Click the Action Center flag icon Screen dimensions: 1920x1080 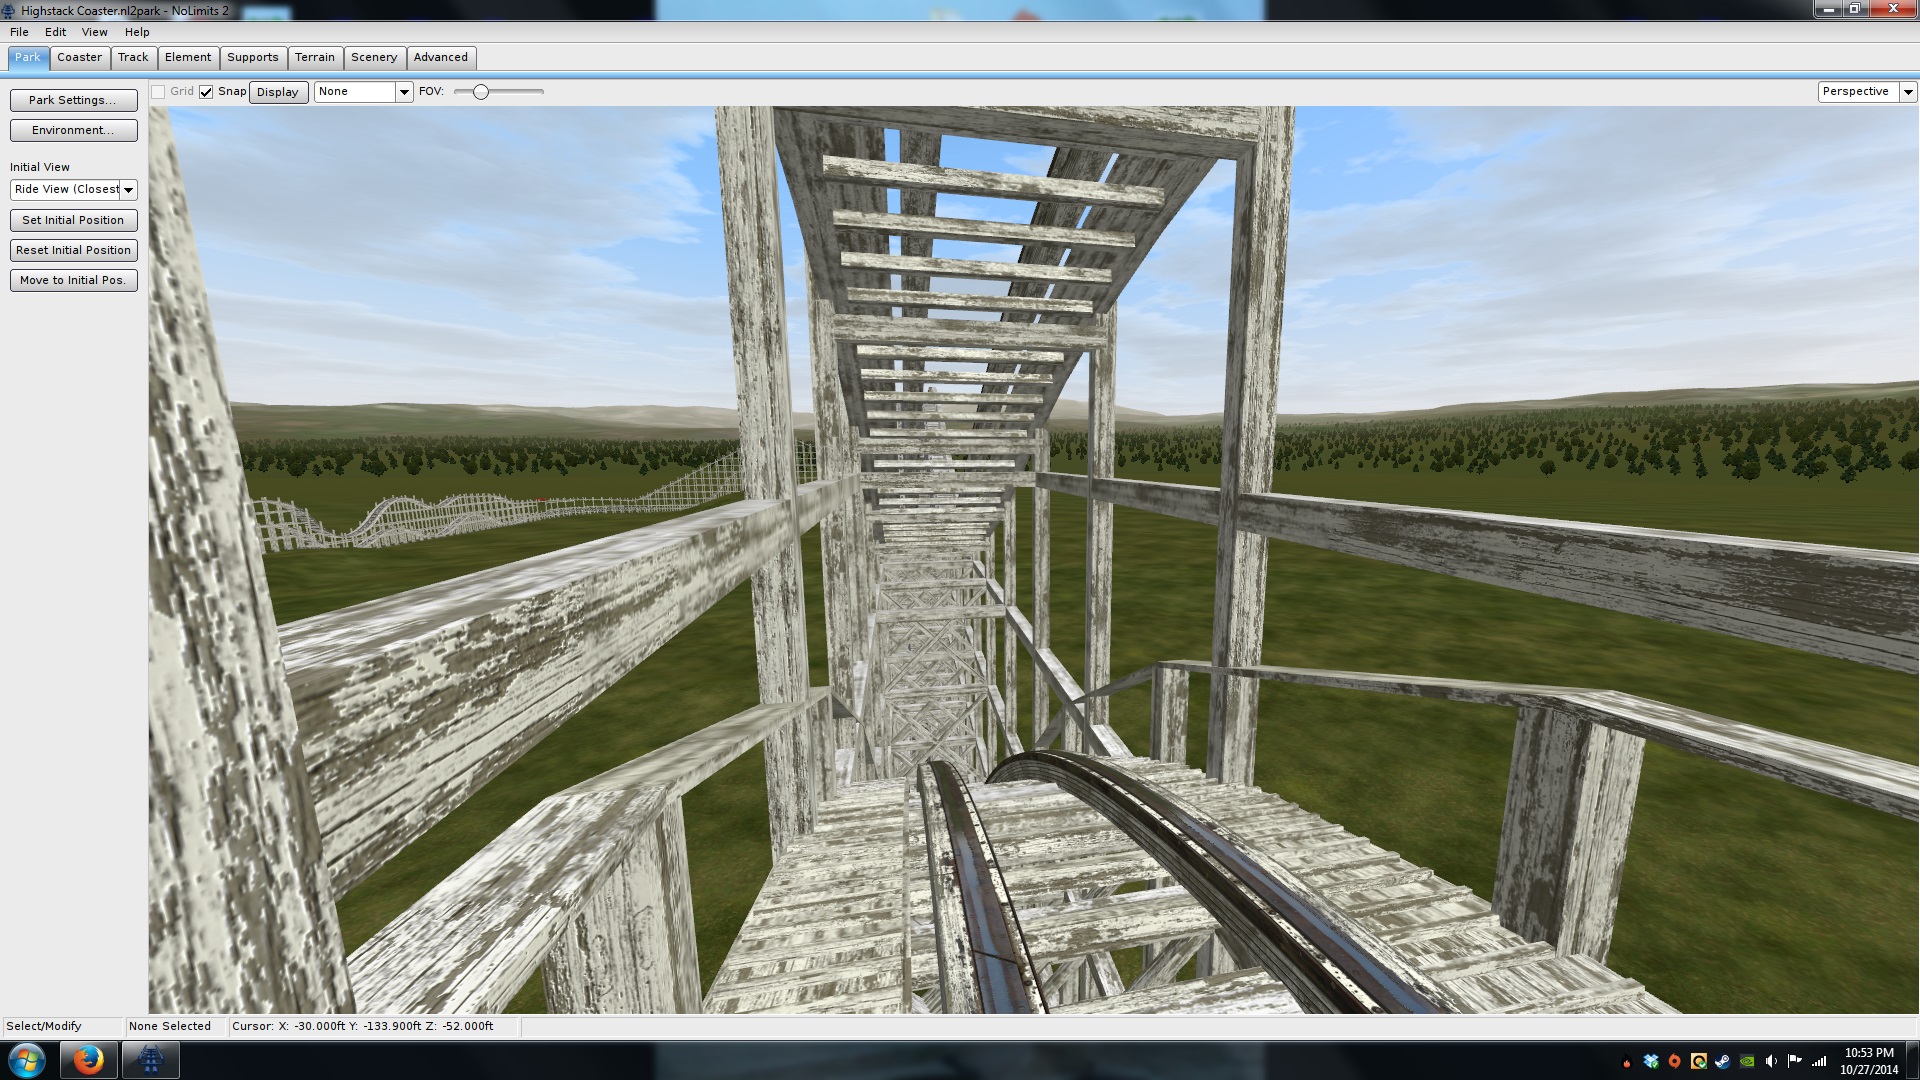point(1795,1061)
